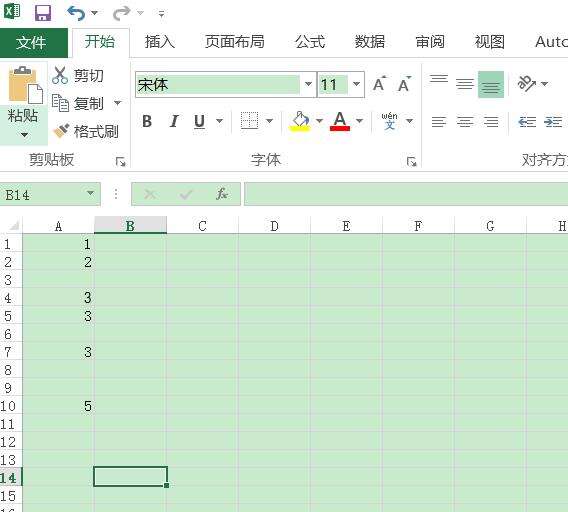568x512 pixels.
Task: Open the font name dropdown showing 宋体
Action: [308, 84]
